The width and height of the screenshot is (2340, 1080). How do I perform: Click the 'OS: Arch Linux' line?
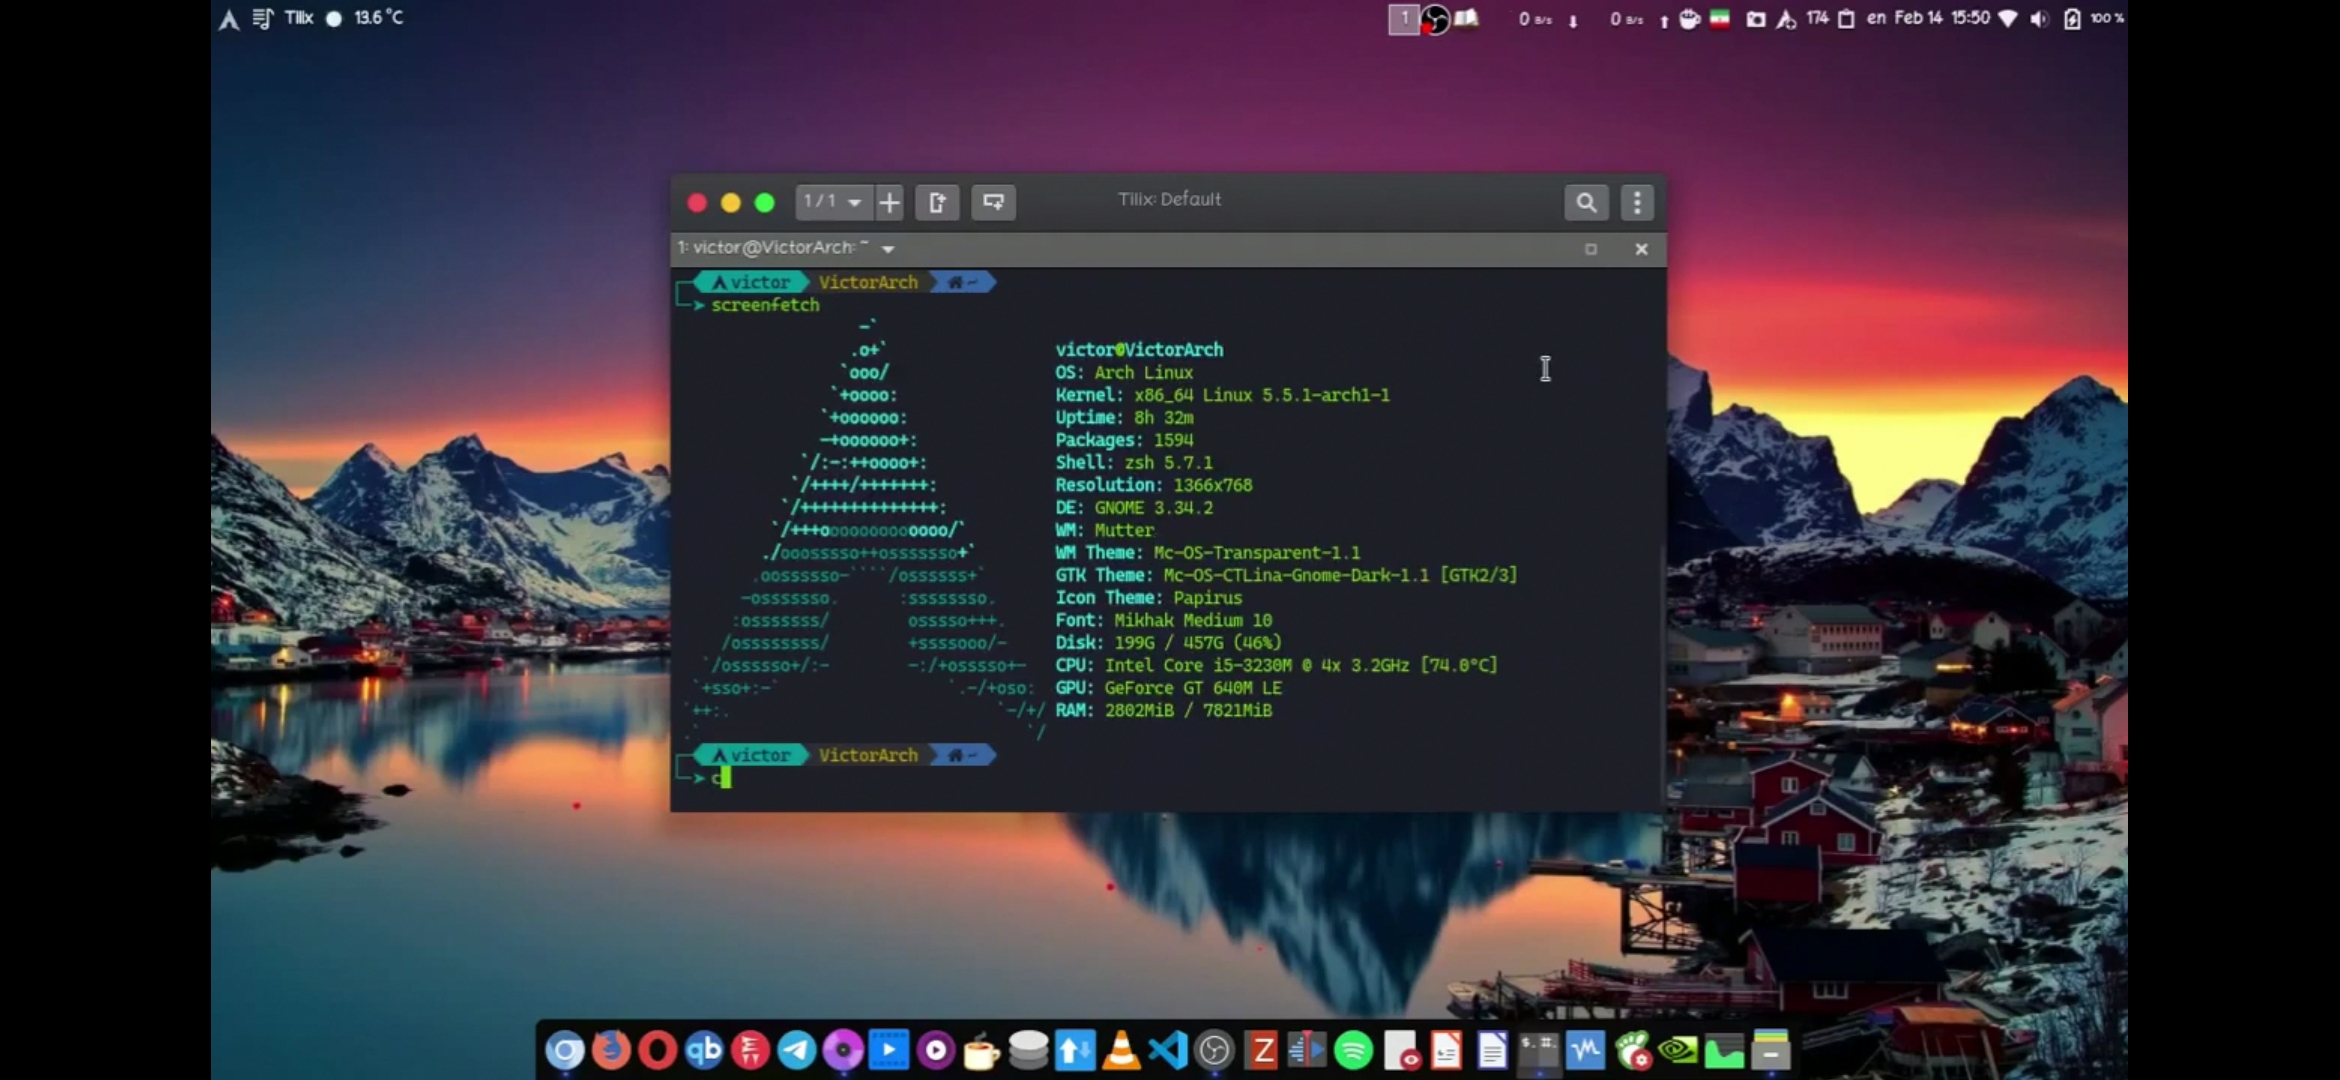1124,372
